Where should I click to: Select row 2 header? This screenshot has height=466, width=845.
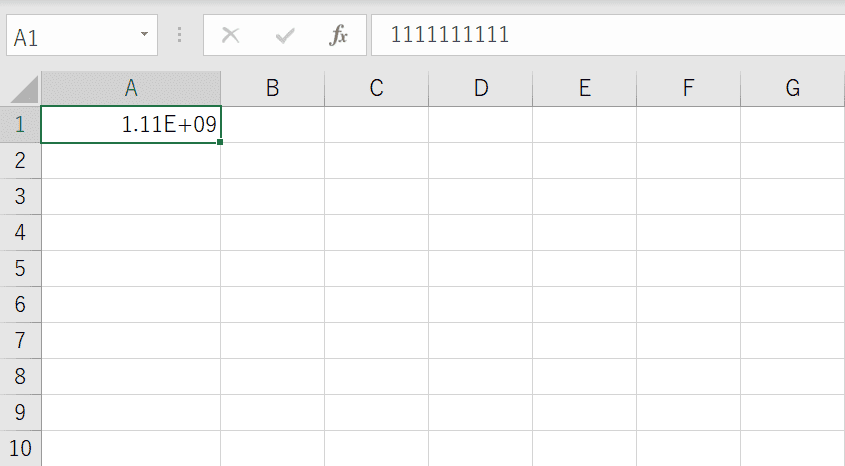point(20,161)
